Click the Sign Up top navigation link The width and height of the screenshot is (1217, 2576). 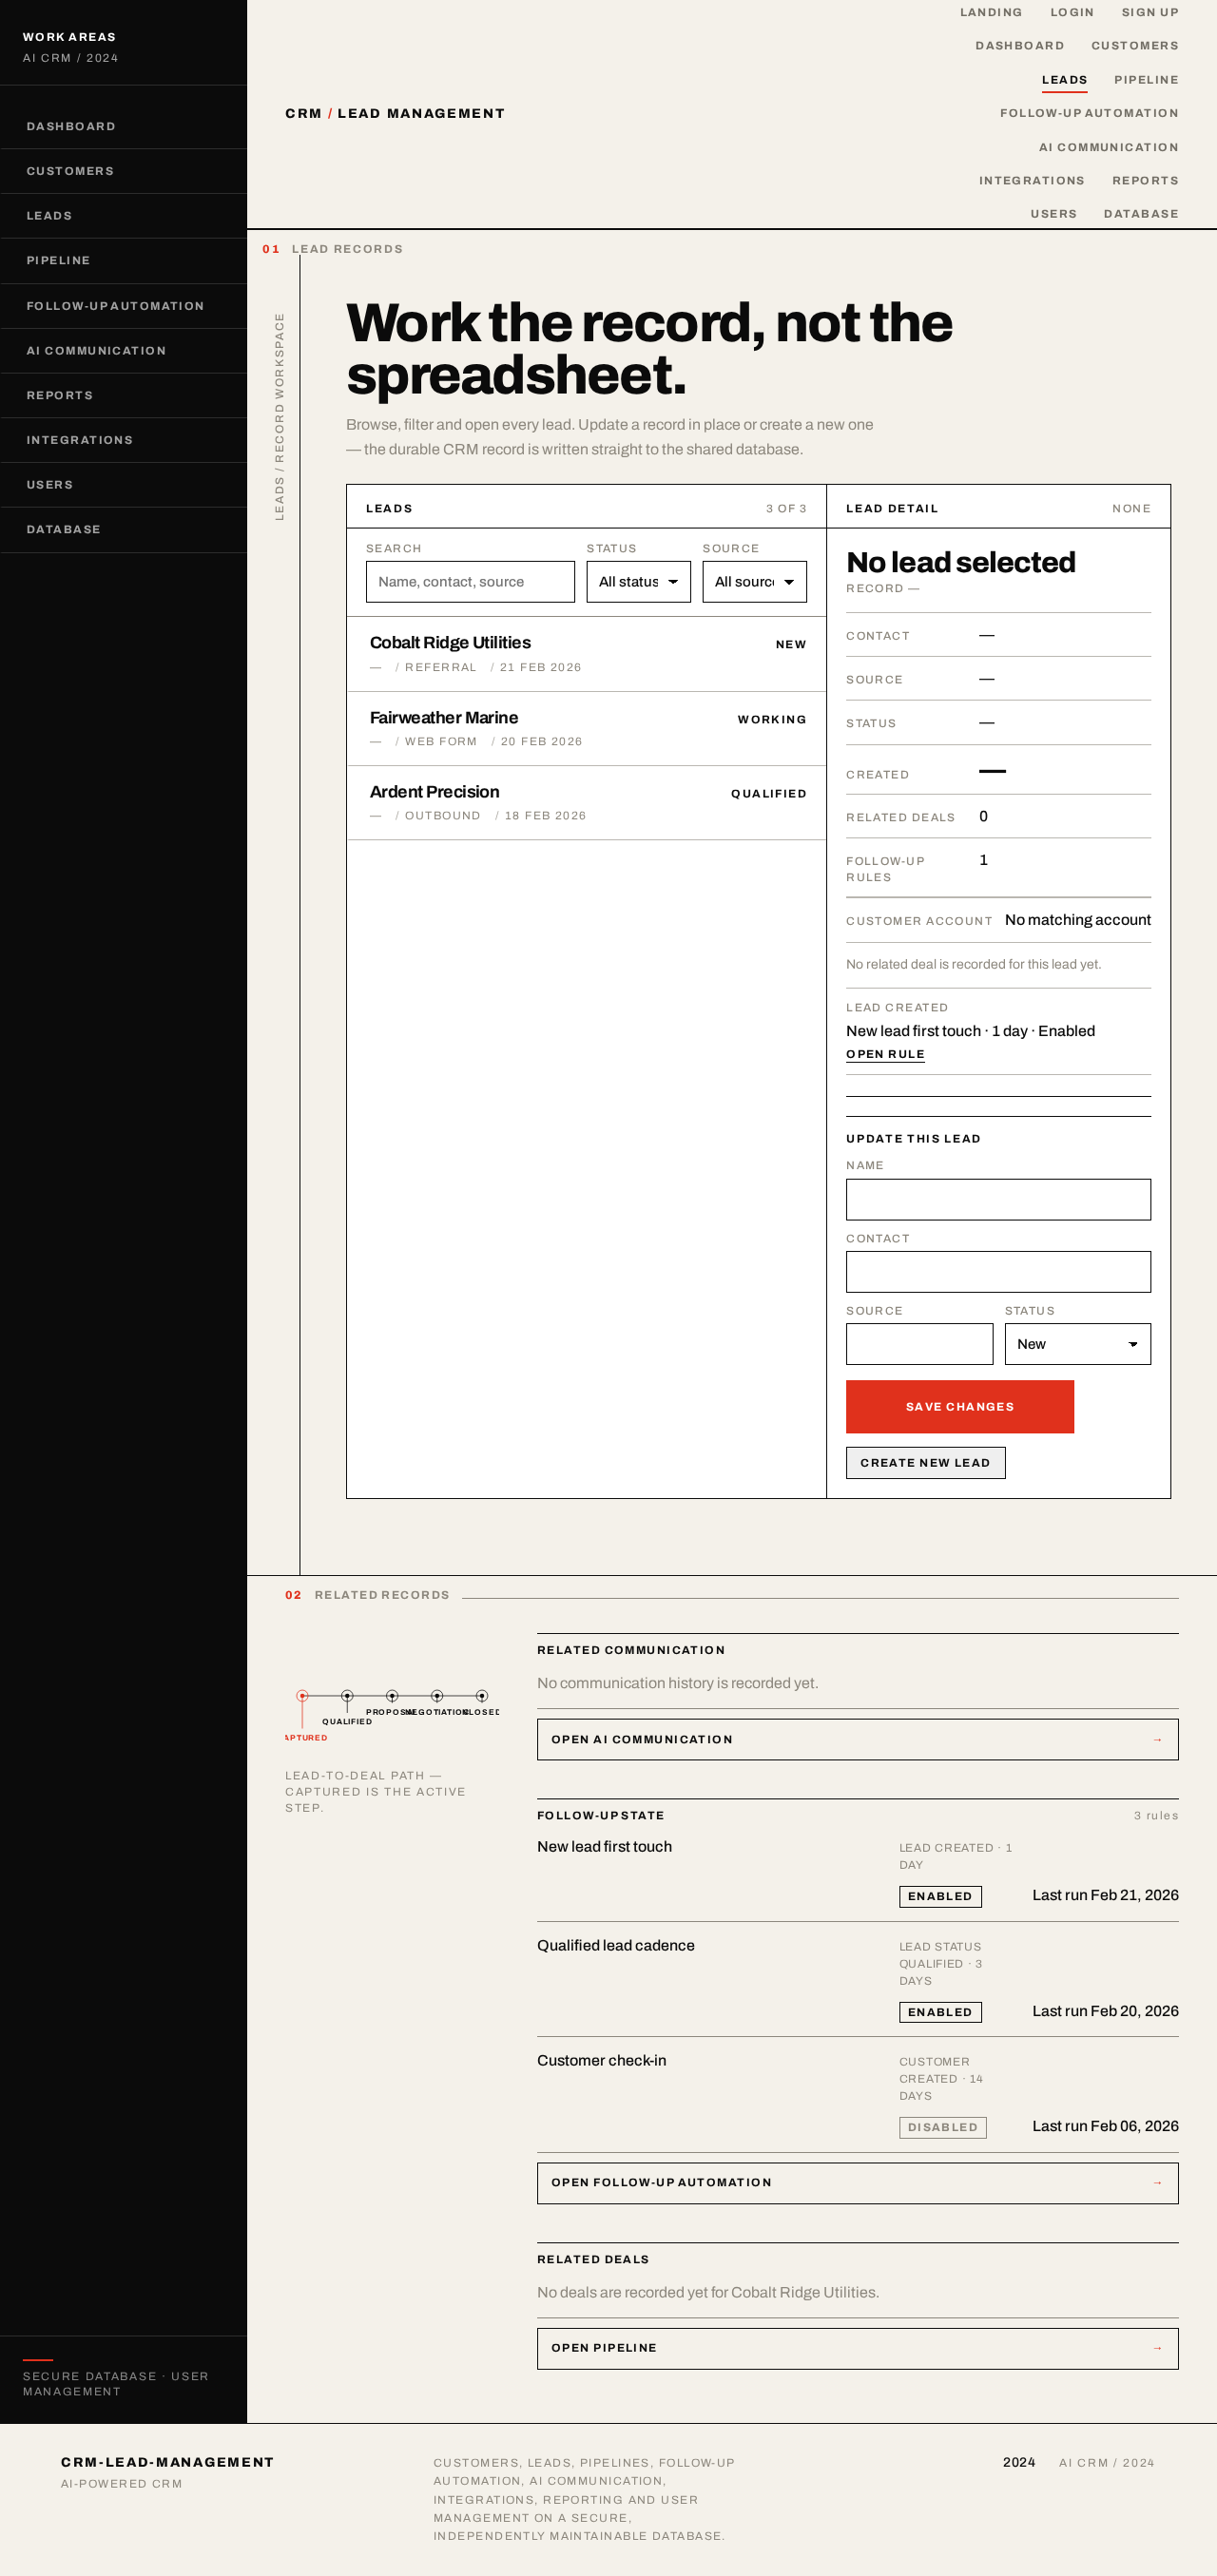point(1149,13)
